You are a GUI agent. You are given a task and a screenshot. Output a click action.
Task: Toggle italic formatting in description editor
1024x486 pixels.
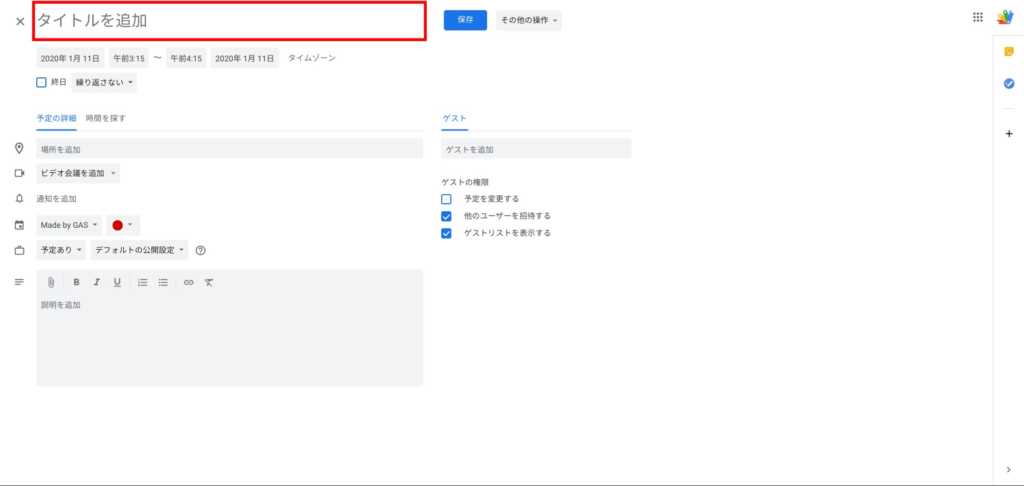click(x=97, y=283)
